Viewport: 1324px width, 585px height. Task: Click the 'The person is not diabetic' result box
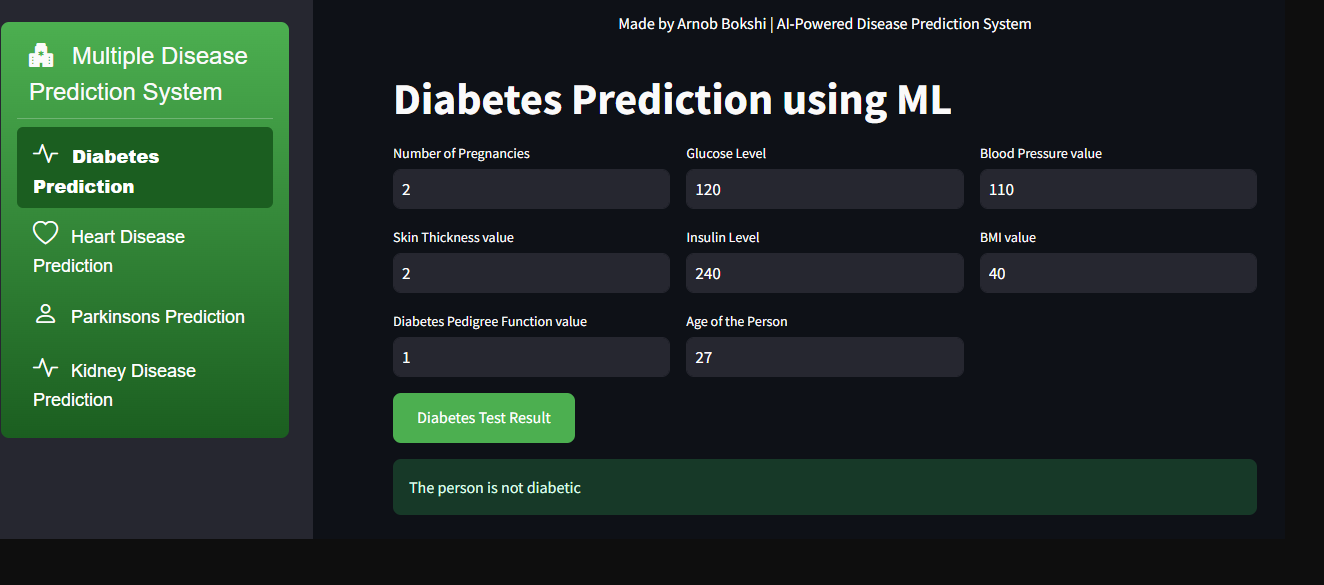click(825, 487)
